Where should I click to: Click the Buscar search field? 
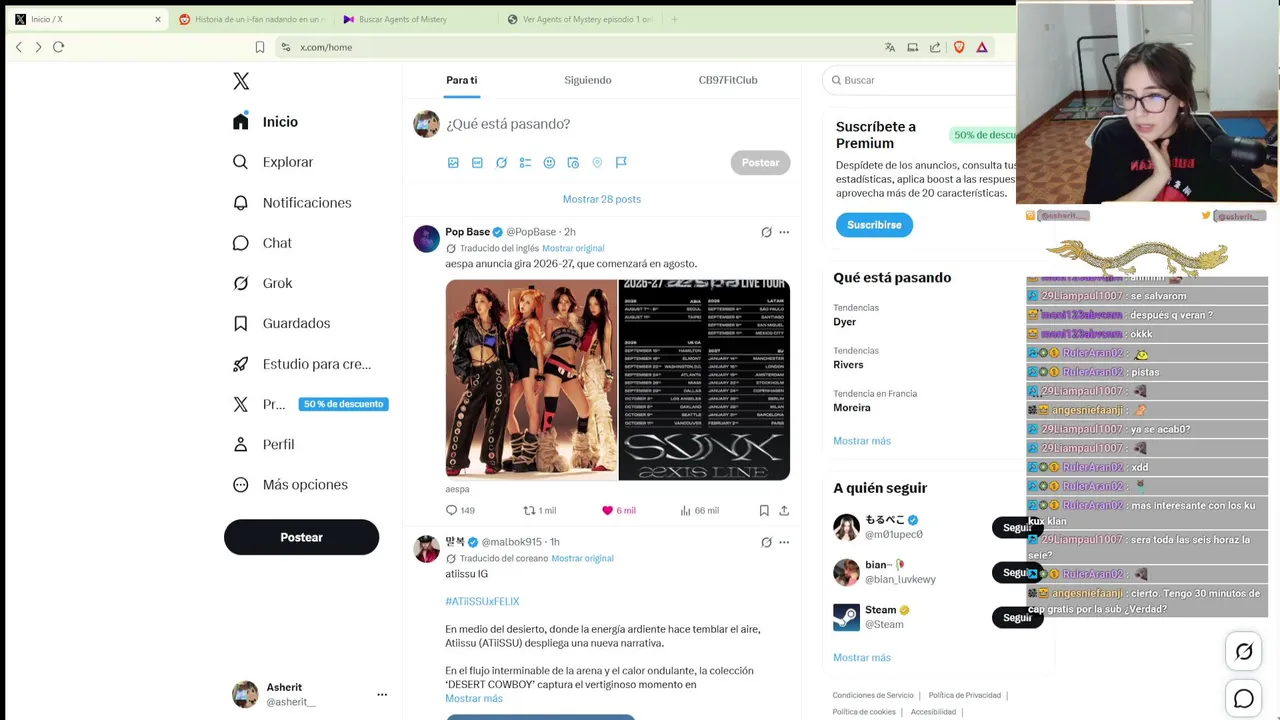(920, 80)
